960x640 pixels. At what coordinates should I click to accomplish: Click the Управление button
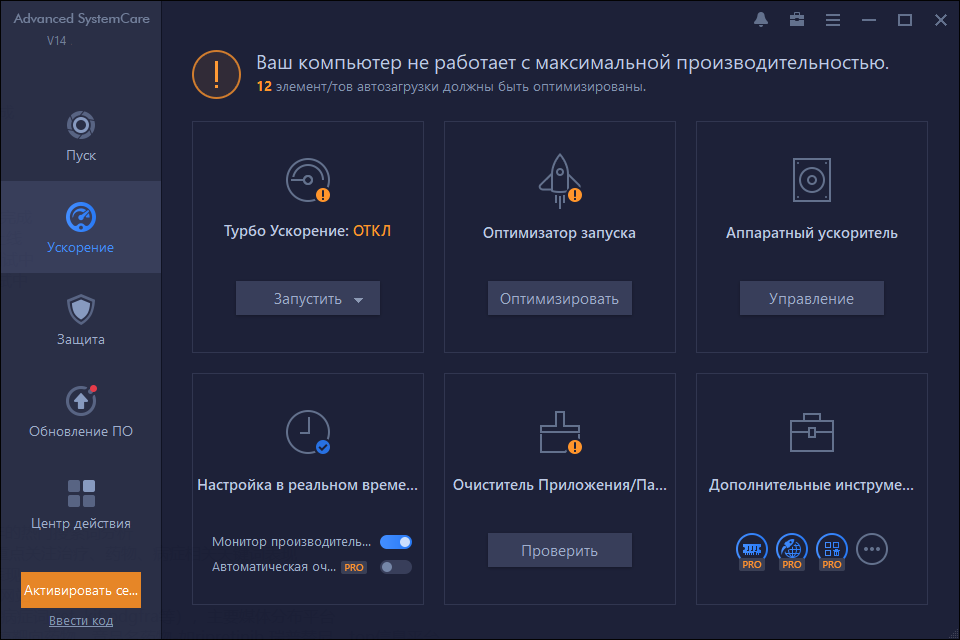[812, 298]
